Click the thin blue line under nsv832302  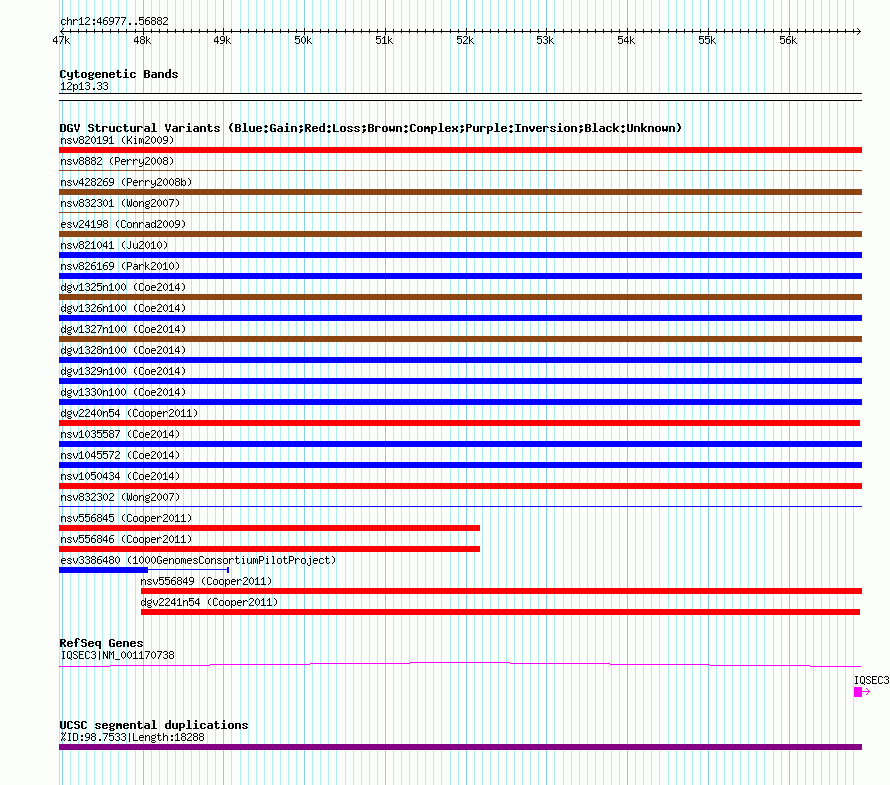pos(460,506)
